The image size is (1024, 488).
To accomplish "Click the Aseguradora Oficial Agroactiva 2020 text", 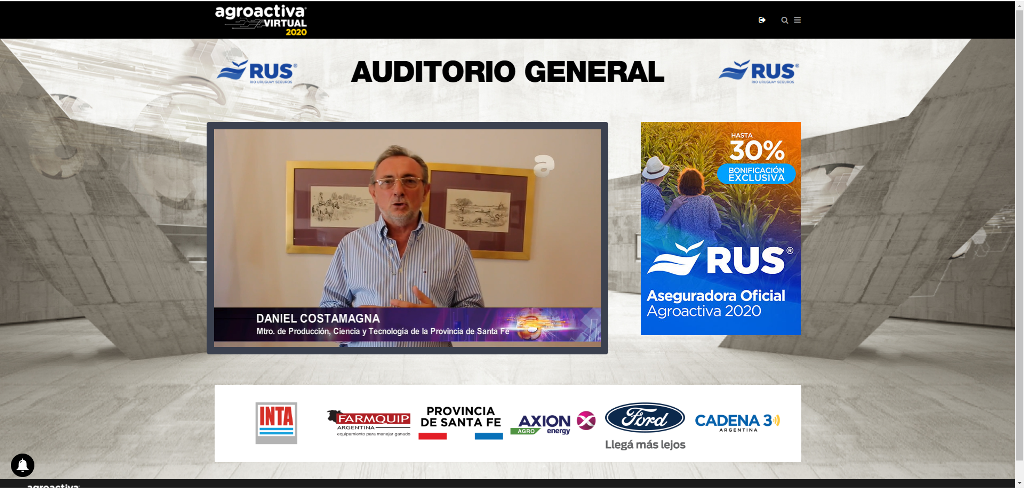I will click(716, 303).
